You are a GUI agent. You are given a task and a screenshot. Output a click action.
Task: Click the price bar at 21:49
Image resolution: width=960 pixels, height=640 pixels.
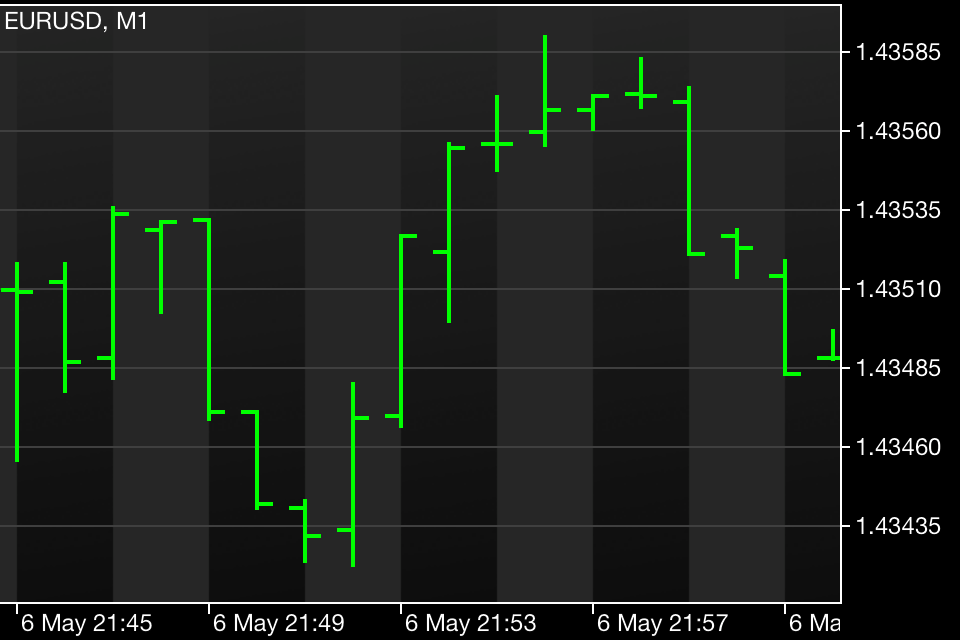click(x=209, y=319)
